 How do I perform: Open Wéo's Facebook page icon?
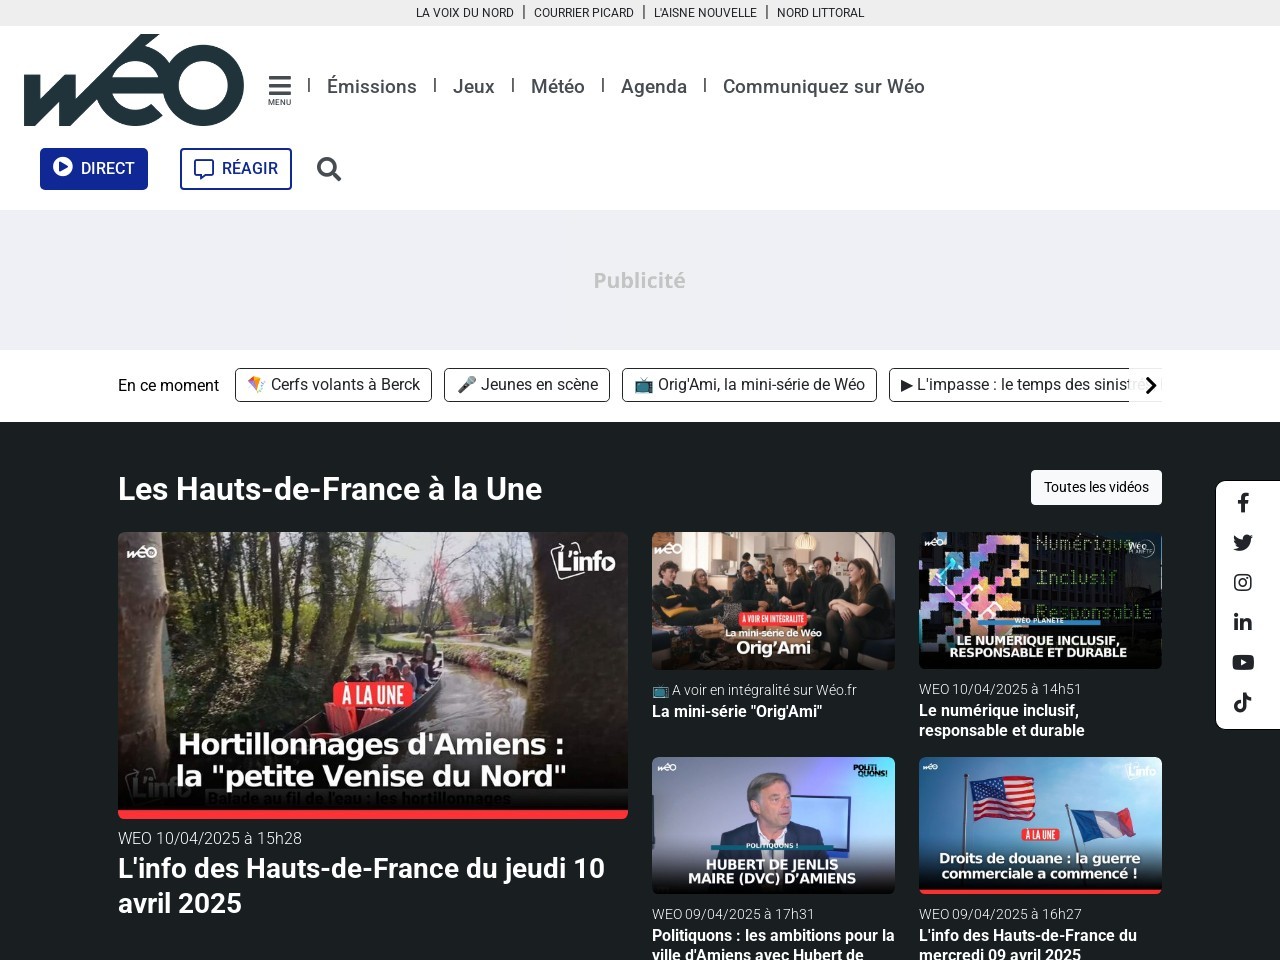[1243, 503]
